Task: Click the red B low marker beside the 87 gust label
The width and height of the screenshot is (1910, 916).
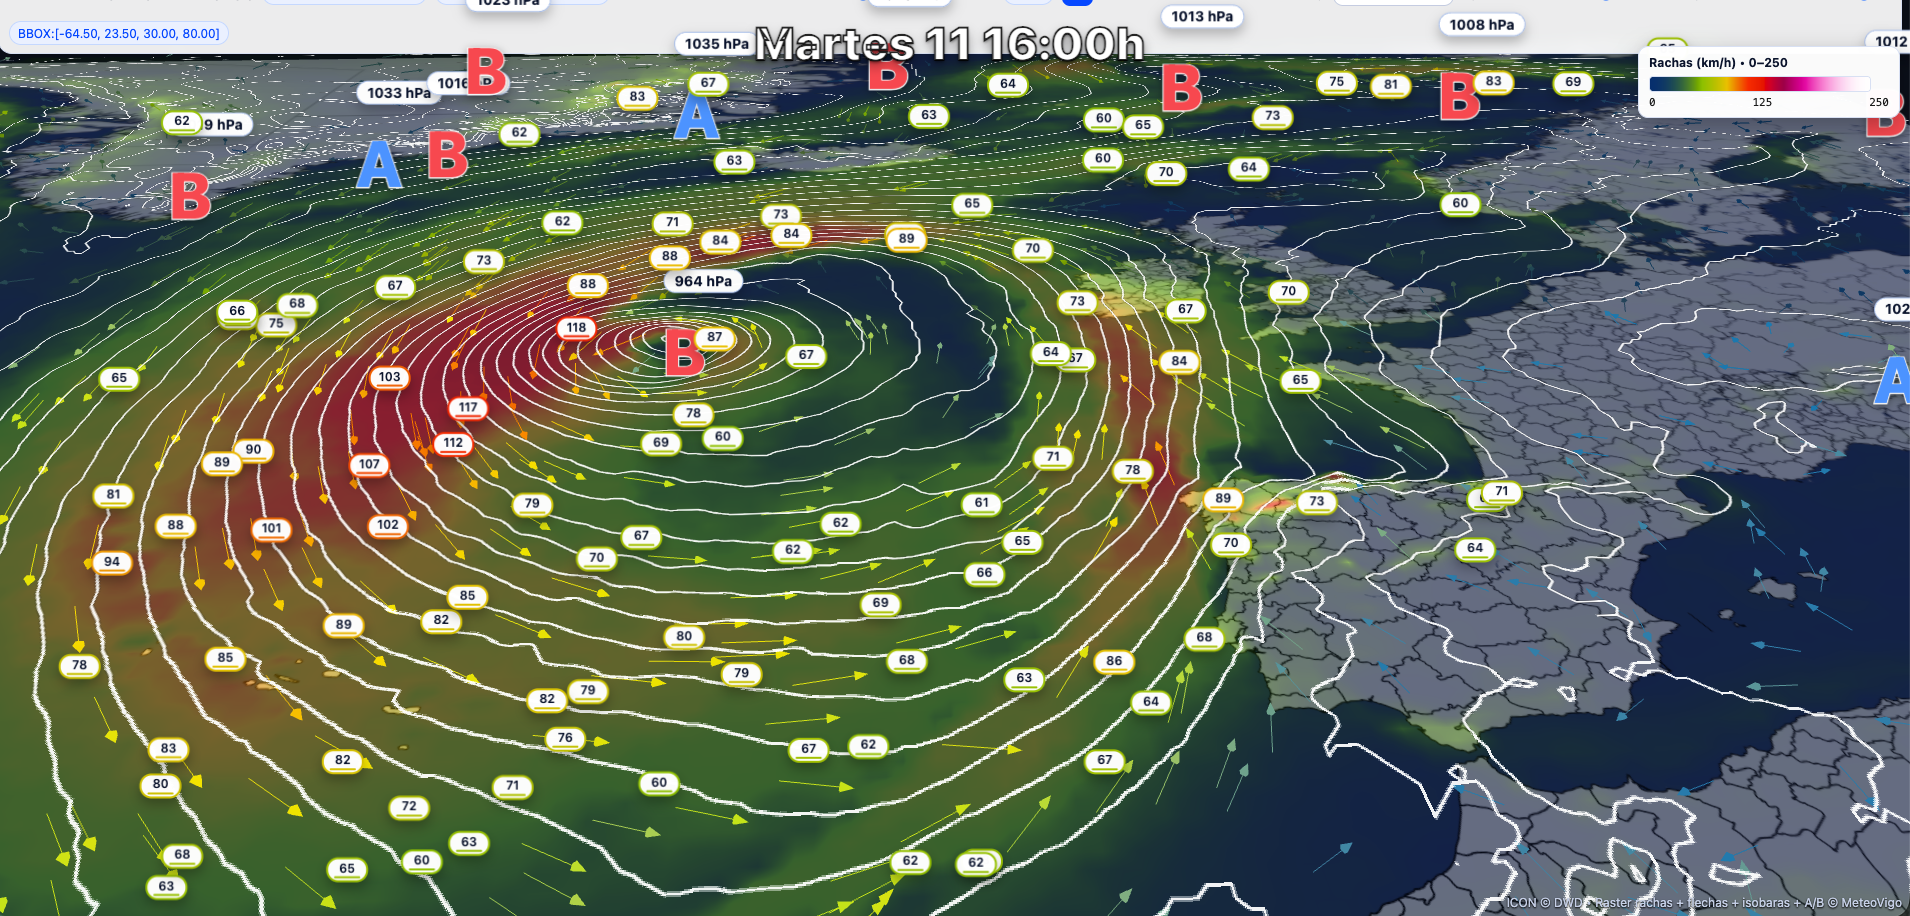Action: 685,353
